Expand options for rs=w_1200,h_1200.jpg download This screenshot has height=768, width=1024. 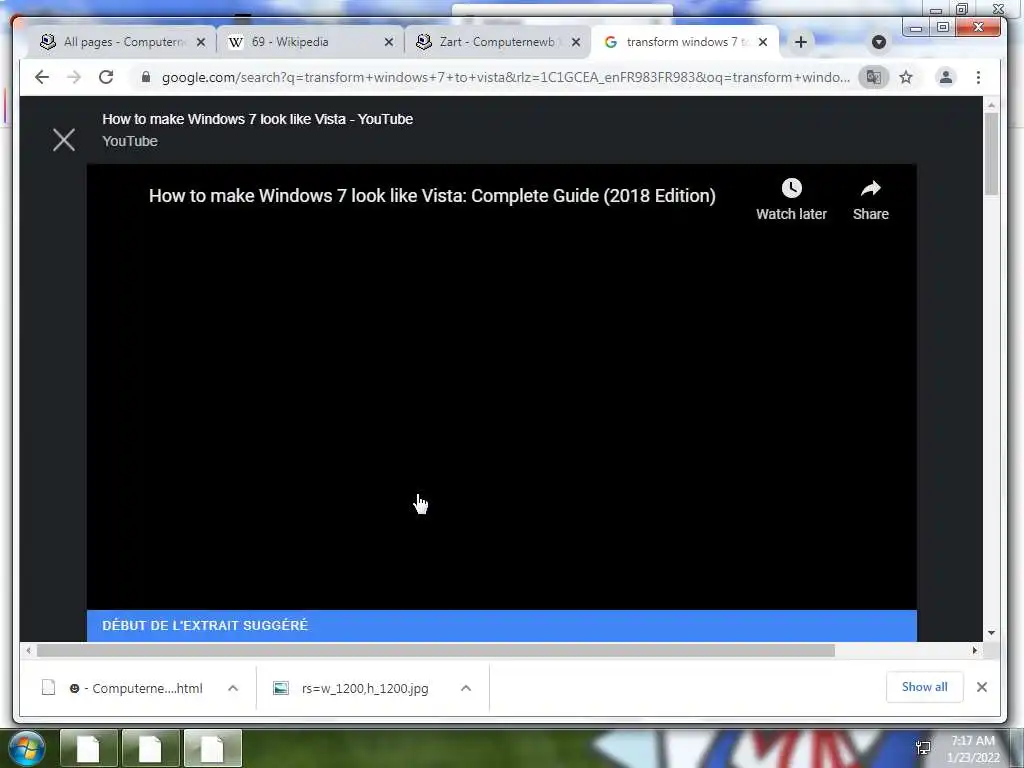tap(466, 688)
